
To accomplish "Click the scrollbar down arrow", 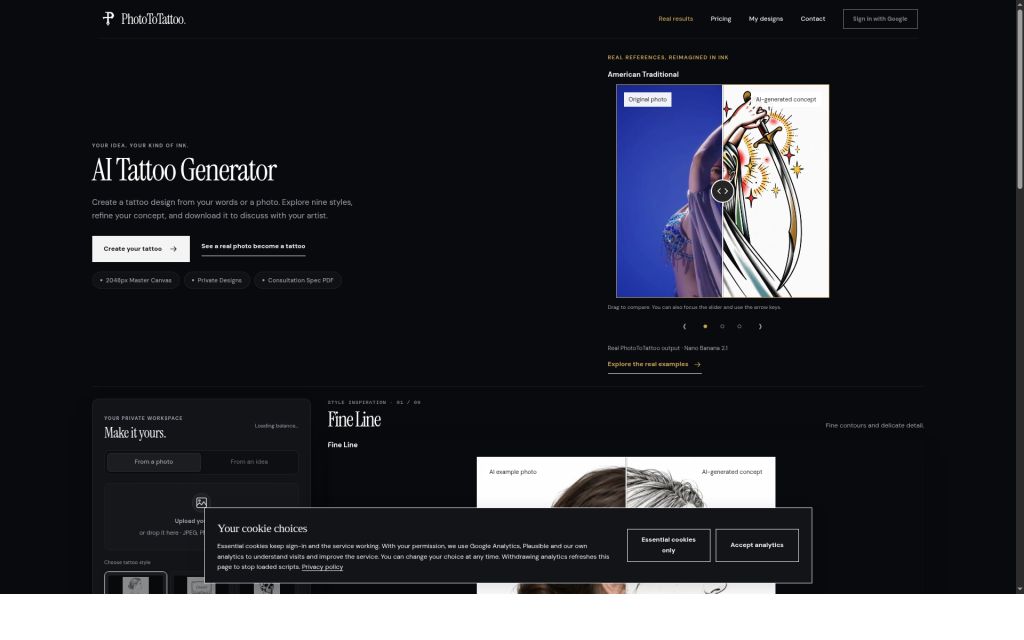I will point(1019,589).
